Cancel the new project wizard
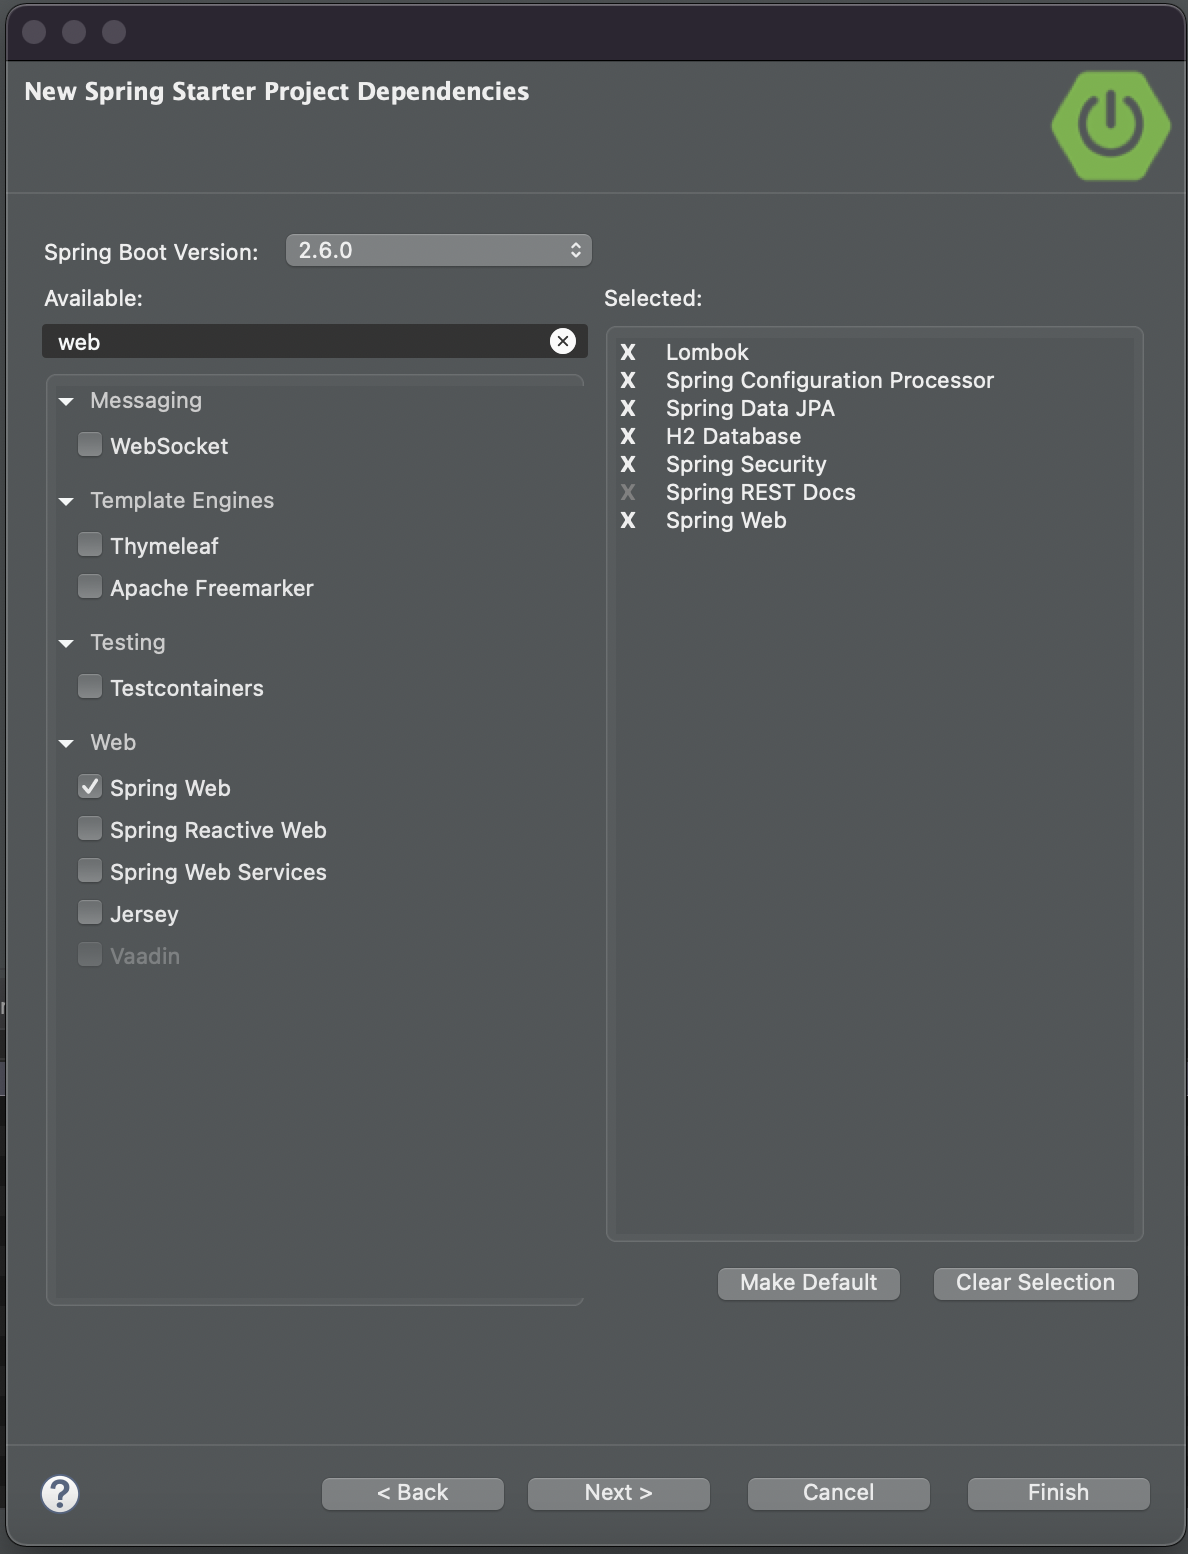1188x1554 pixels. [839, 1493]
